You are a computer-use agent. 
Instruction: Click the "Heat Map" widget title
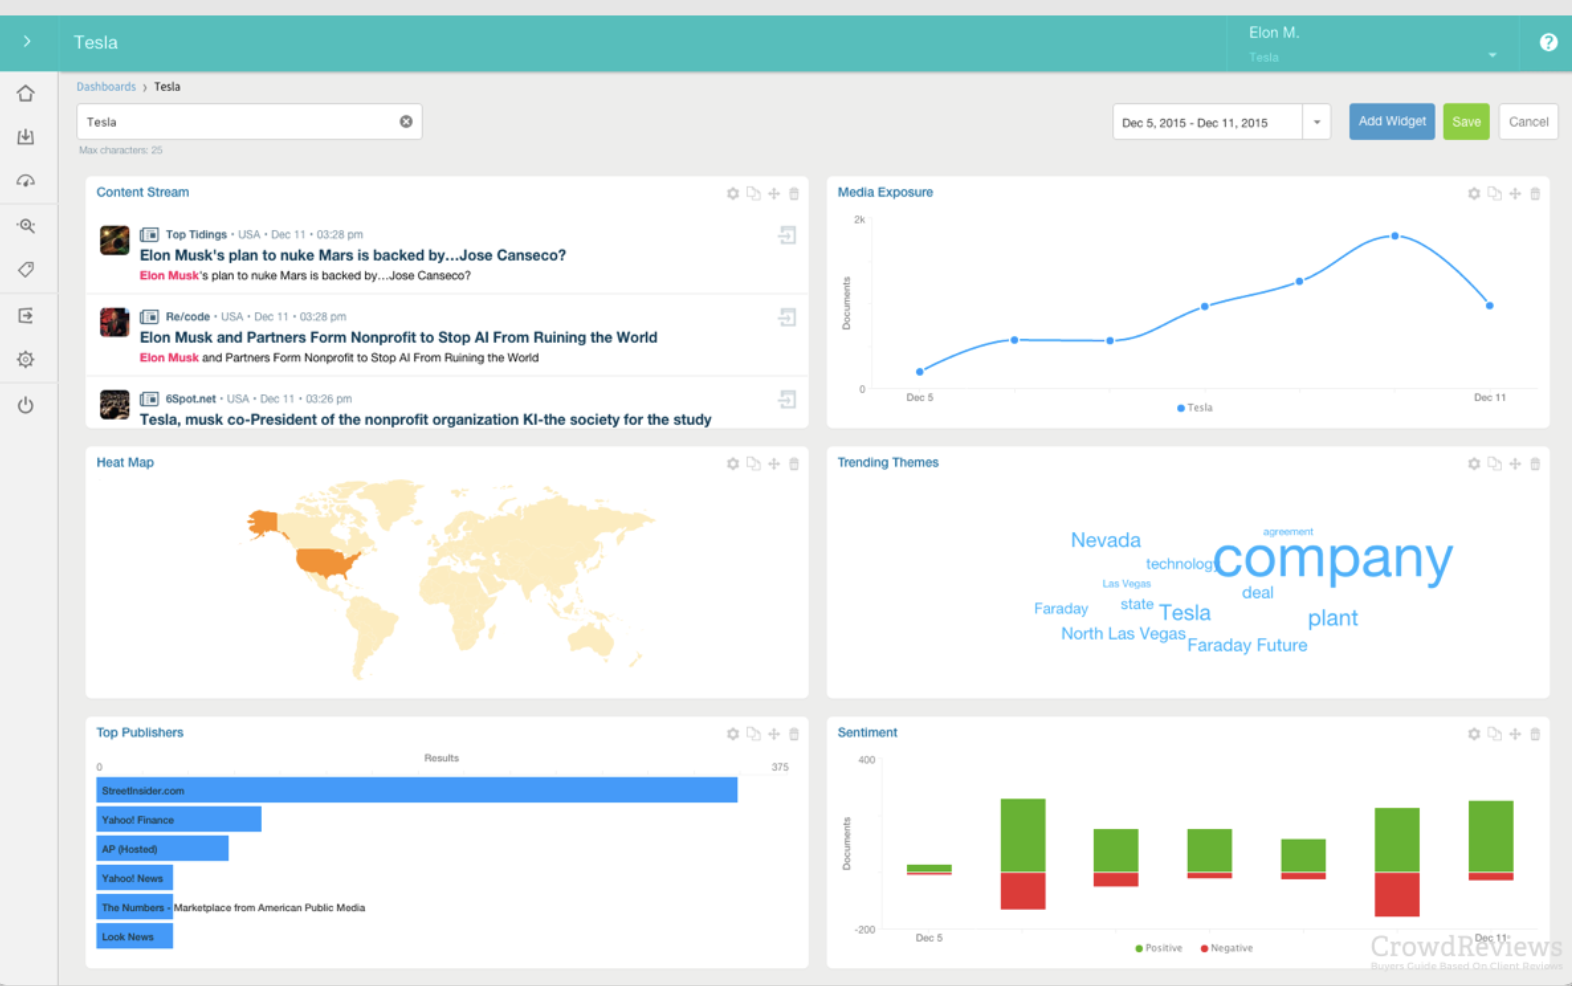point(125,462)
